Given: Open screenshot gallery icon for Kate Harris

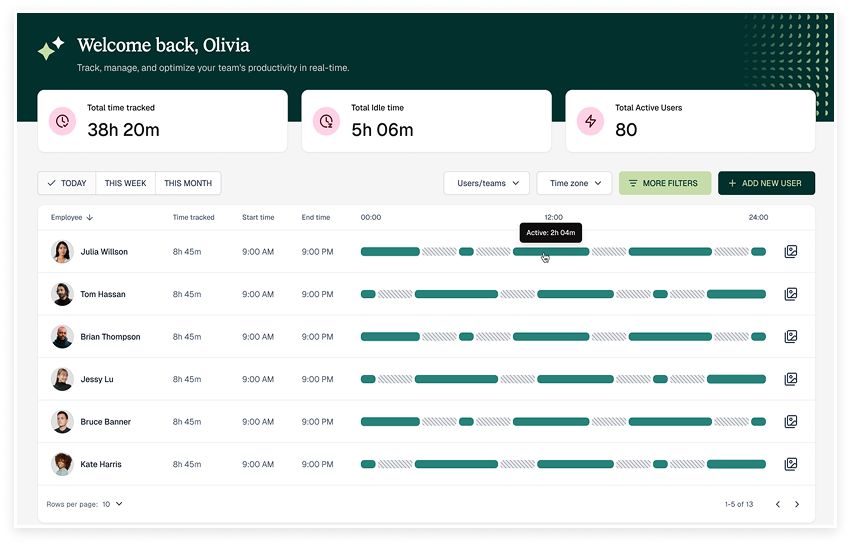Looking at the screenshot, I should 790,464.
